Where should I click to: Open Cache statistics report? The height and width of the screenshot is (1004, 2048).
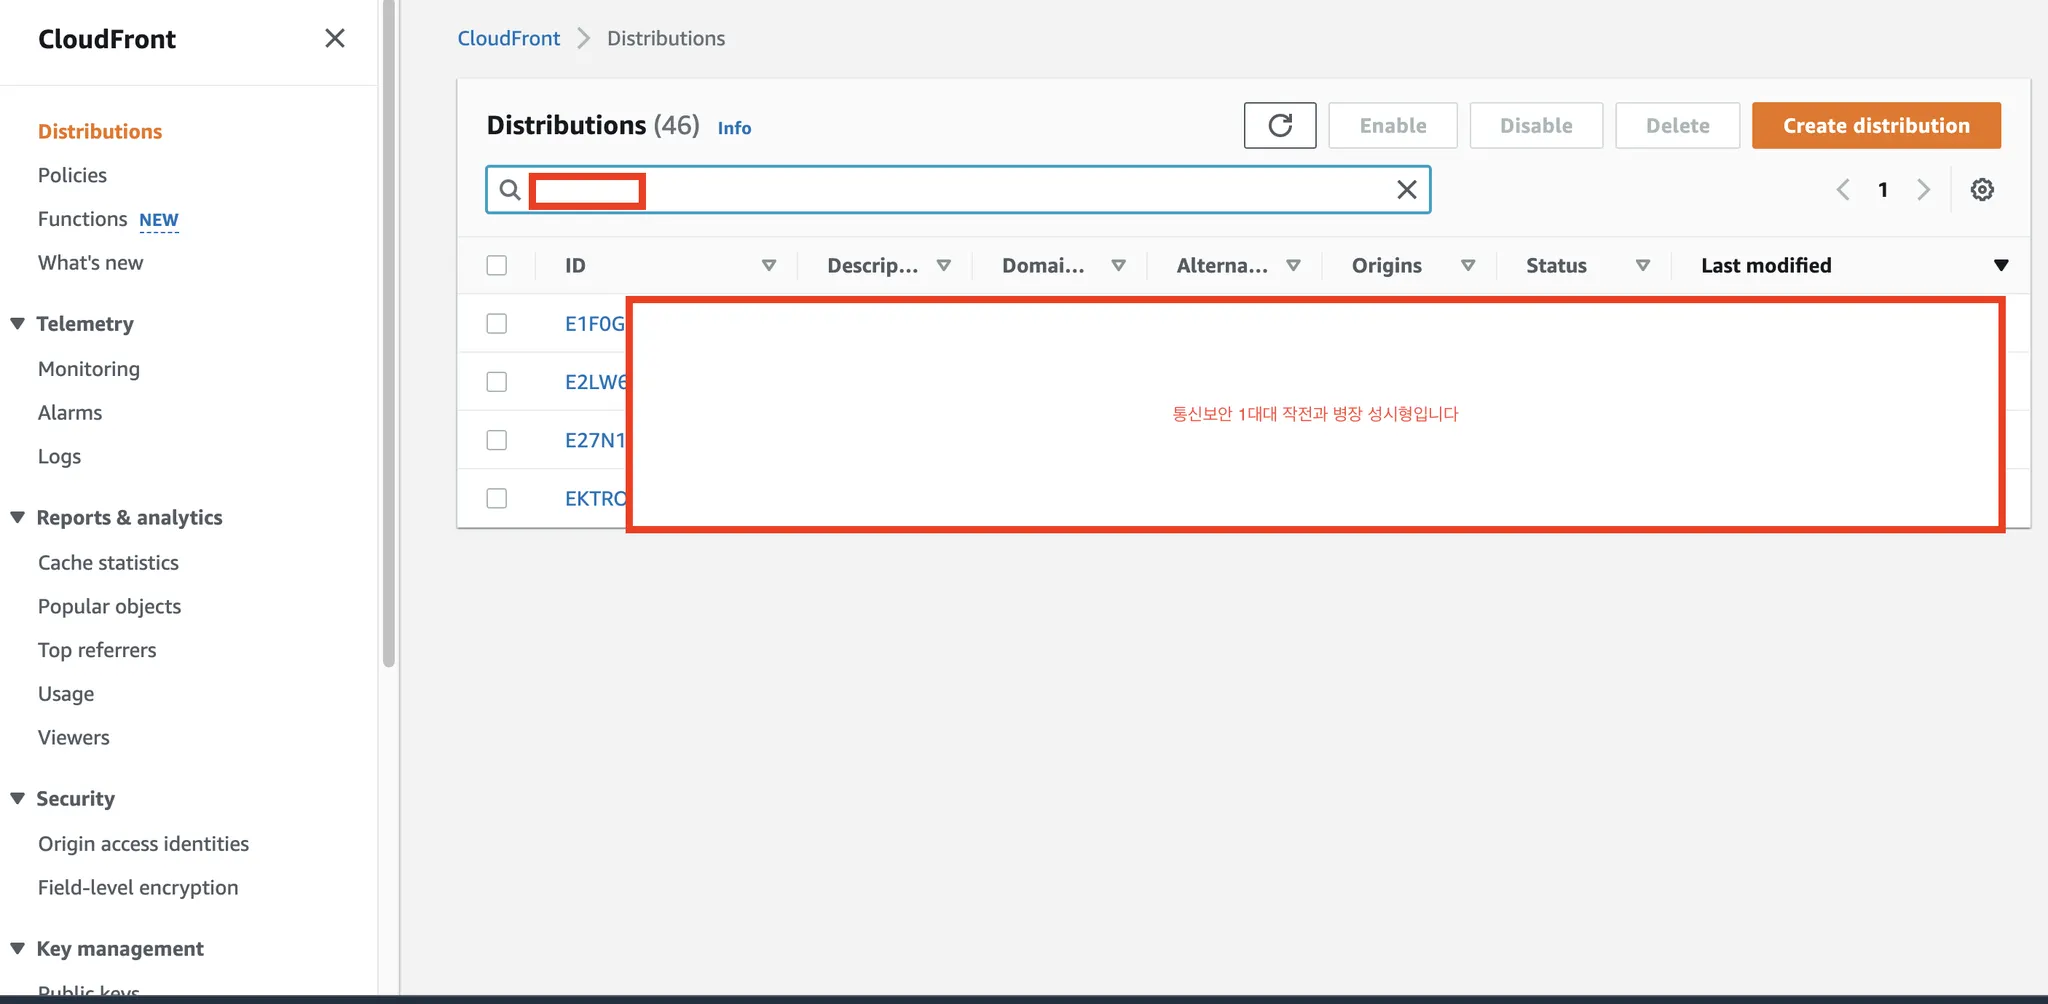coord(108,562)
